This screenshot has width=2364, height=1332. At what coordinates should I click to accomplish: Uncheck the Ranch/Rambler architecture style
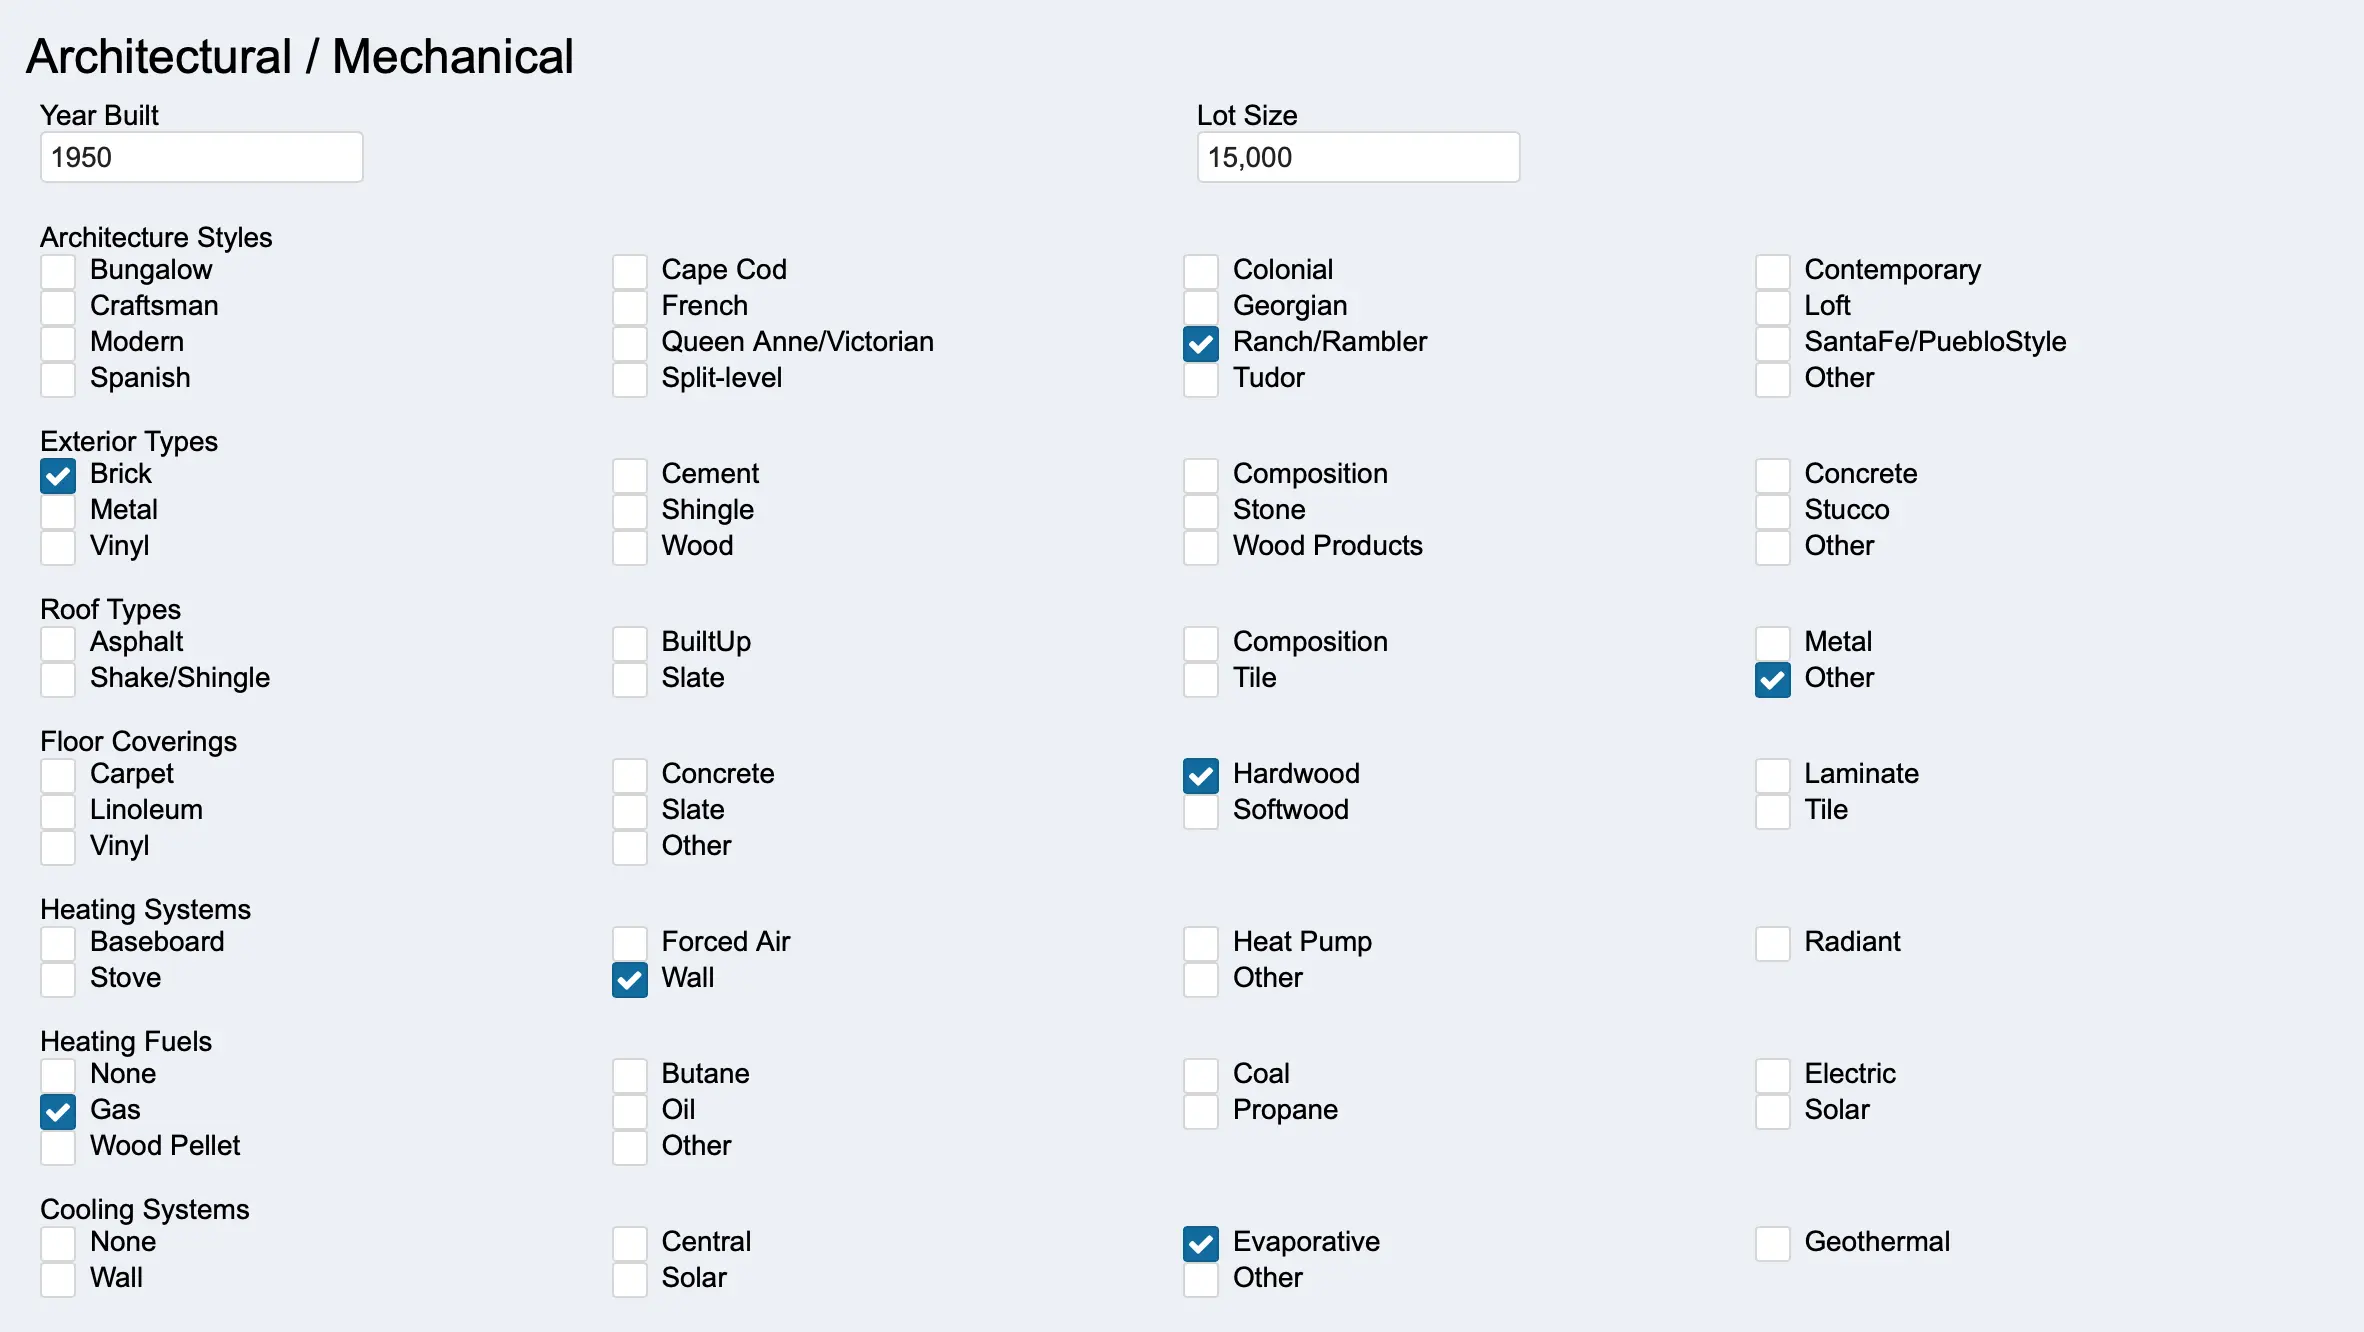pos(1200,343)
